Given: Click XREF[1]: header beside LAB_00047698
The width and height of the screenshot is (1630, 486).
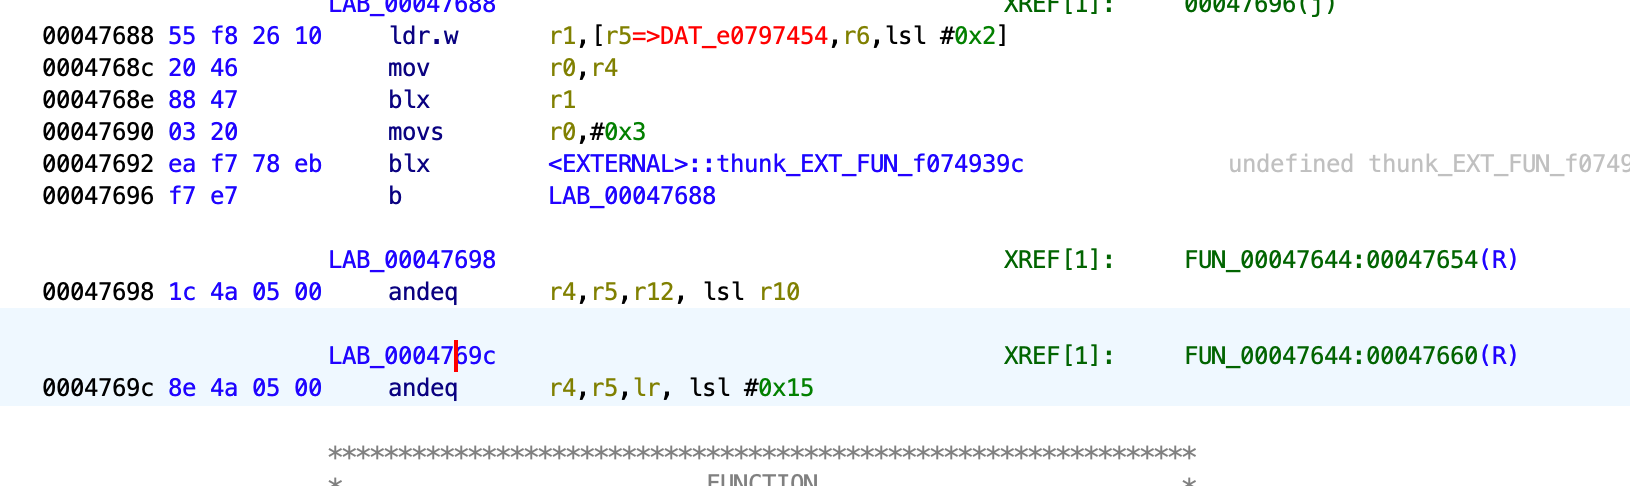Looking at the screenshot, I should (1059, 260).
